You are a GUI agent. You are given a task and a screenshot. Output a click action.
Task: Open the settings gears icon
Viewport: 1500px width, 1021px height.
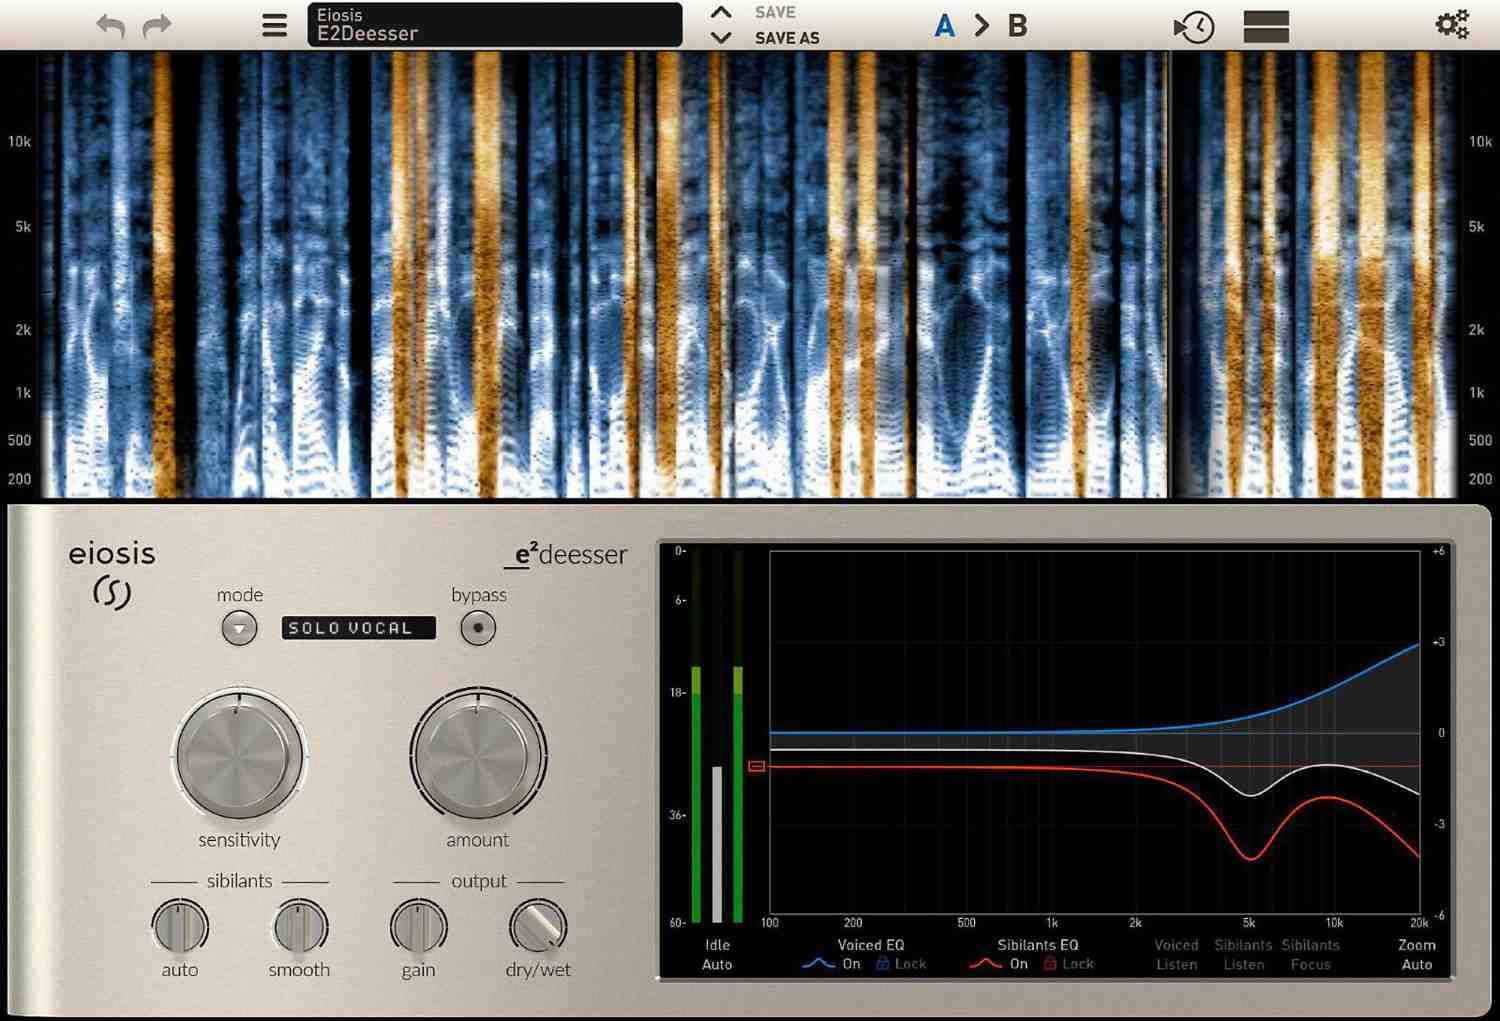click(1452, 25)
